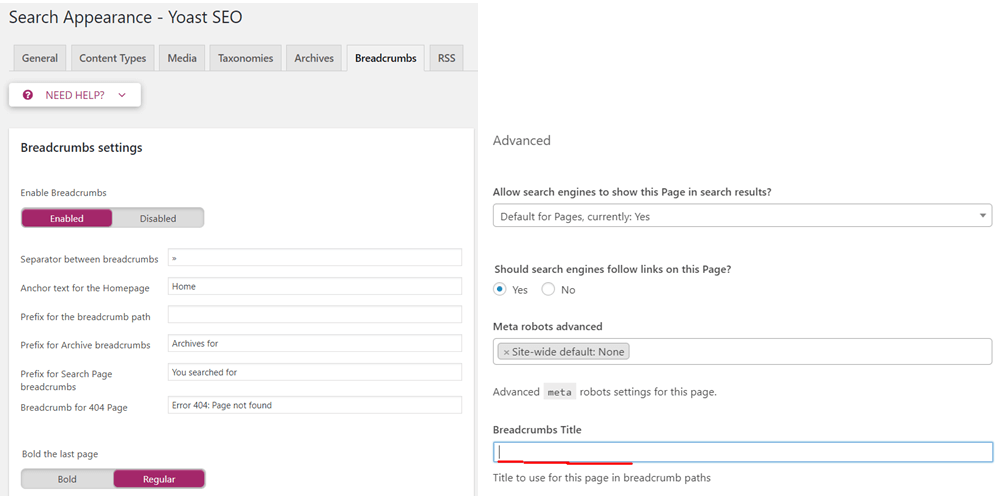Viewport: 1008px width, 499px height.
Task: Switch to the Content Types tab
Action: point(112,58)
